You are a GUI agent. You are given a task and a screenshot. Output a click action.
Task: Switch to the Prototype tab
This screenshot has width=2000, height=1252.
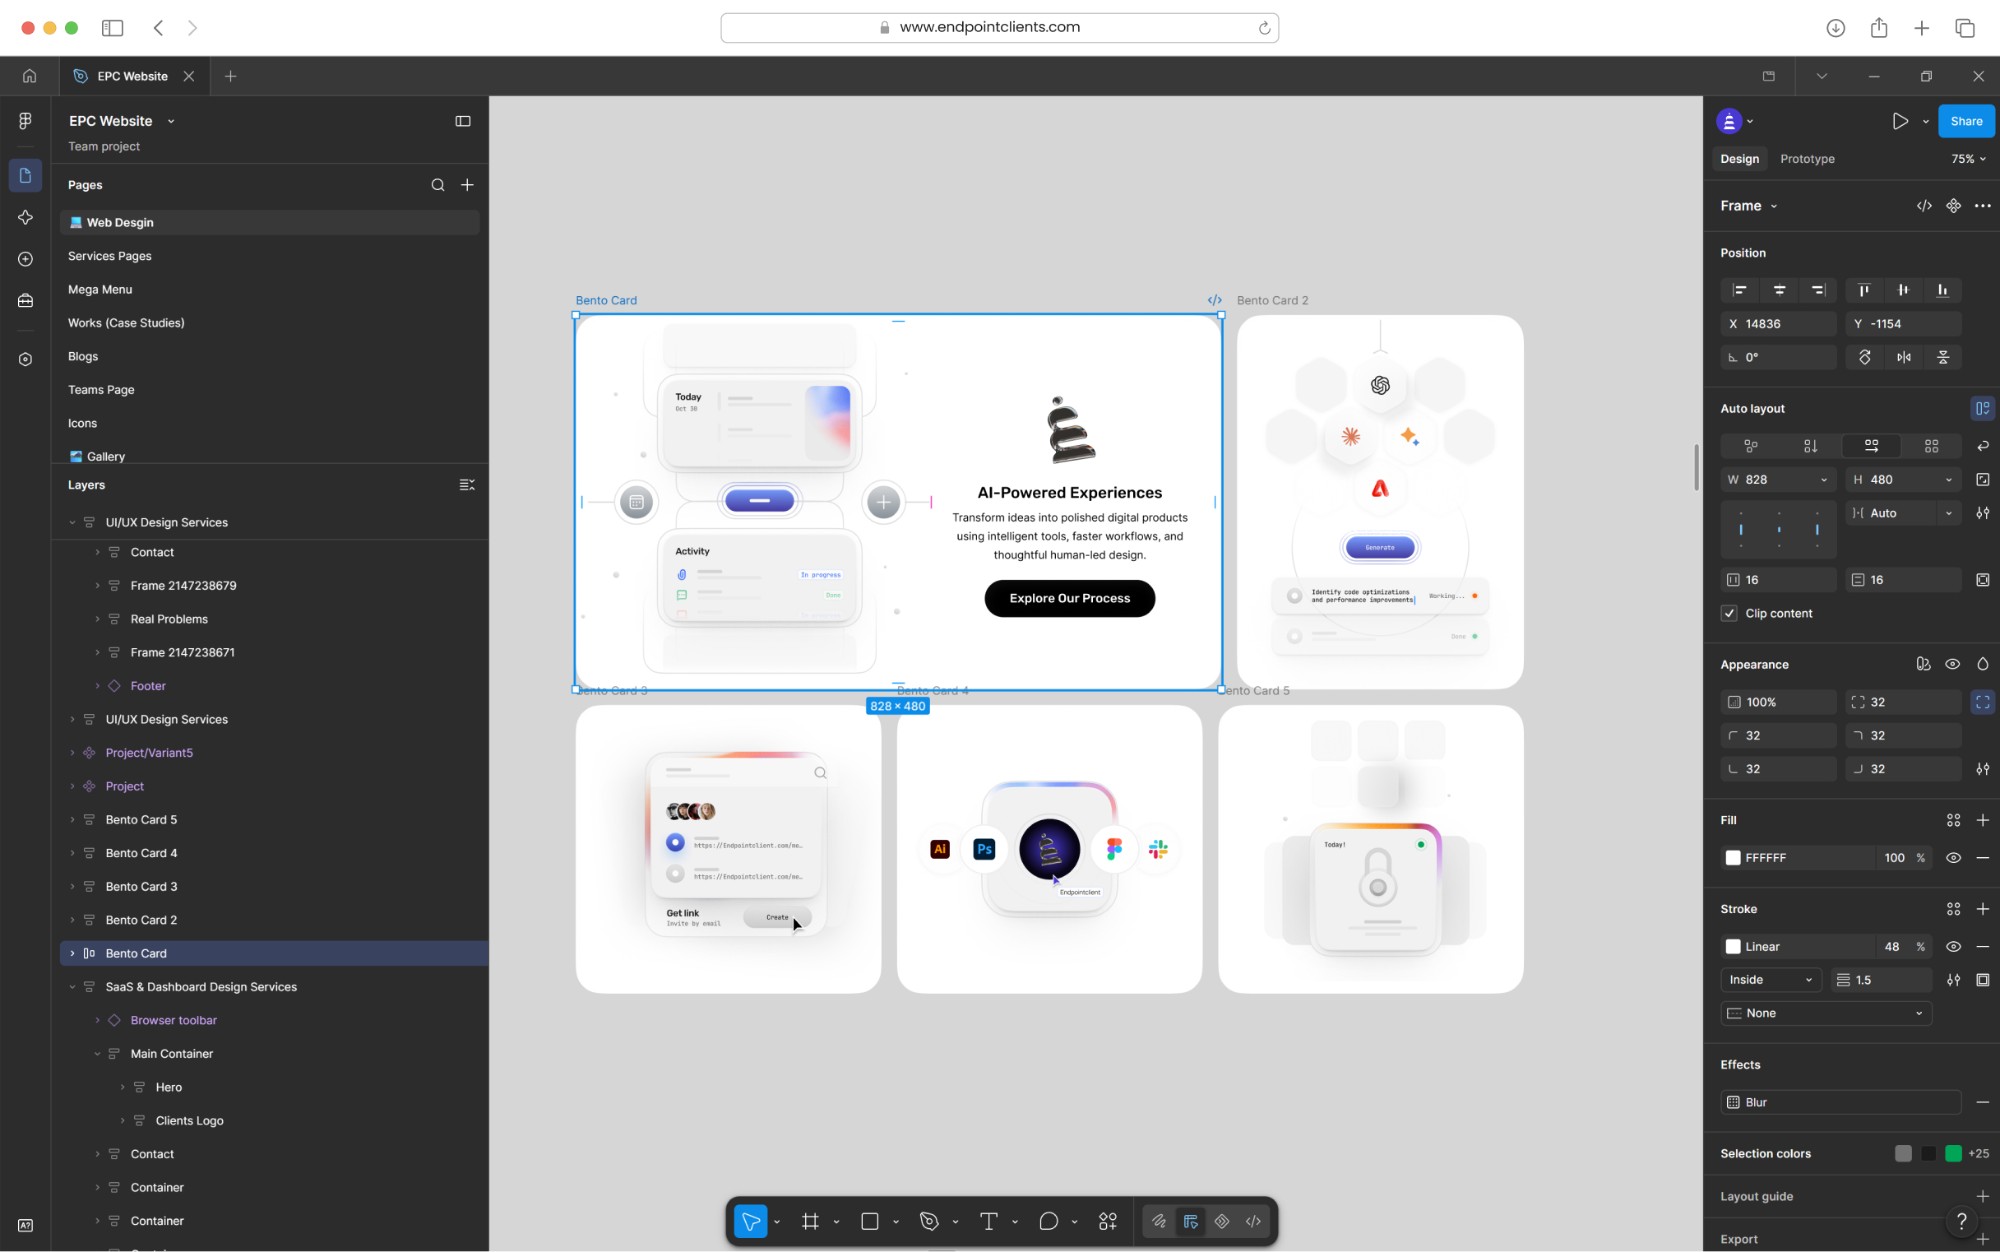(x=1807, y=159)
